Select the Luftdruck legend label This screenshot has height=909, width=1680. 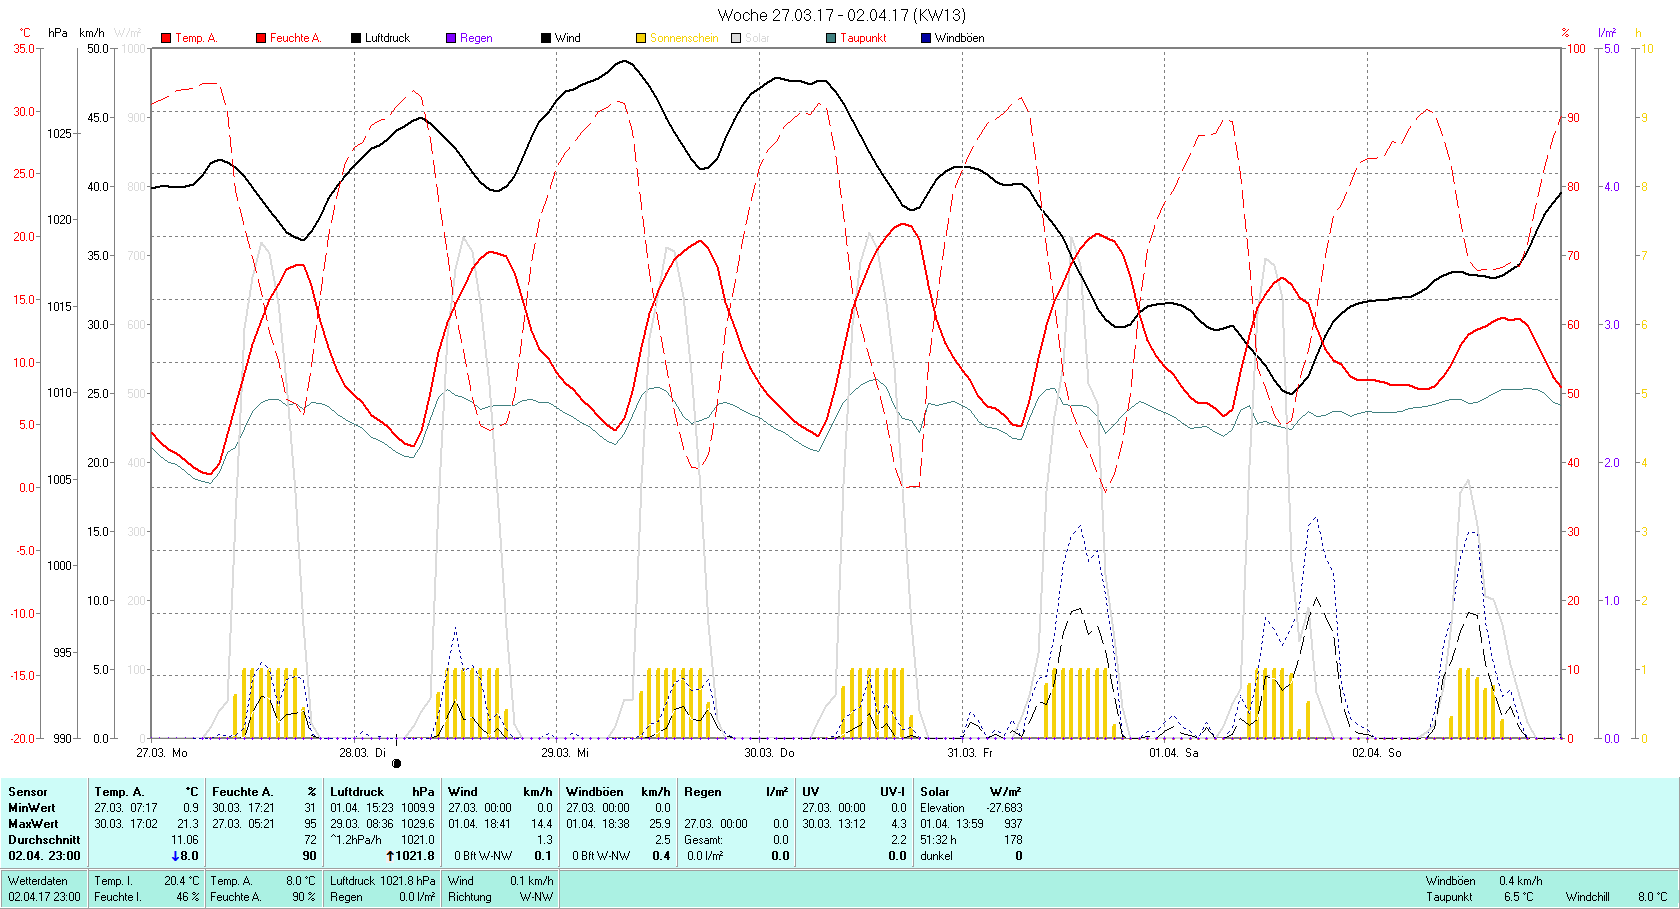pos(387,38)
